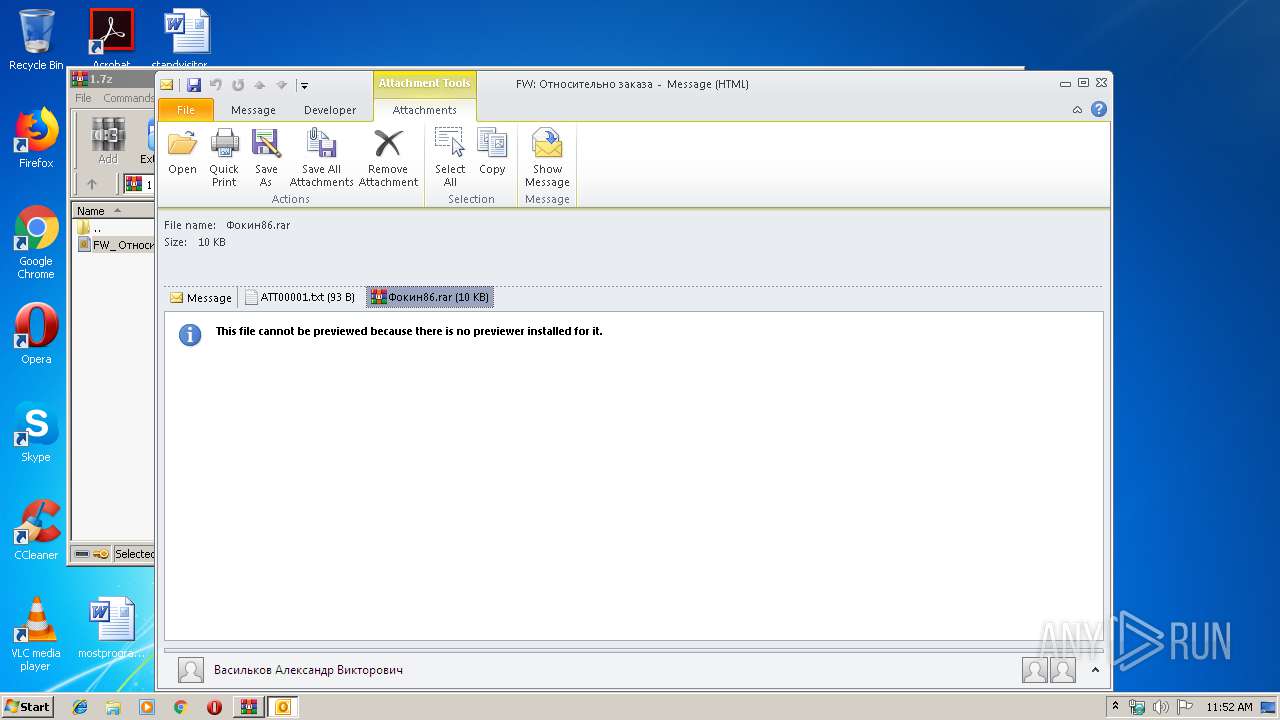The height and width of the screenshot is (720, 1280).
Task: Click the second small contact picture at right of people pane
Action: tap(1062, 670)
